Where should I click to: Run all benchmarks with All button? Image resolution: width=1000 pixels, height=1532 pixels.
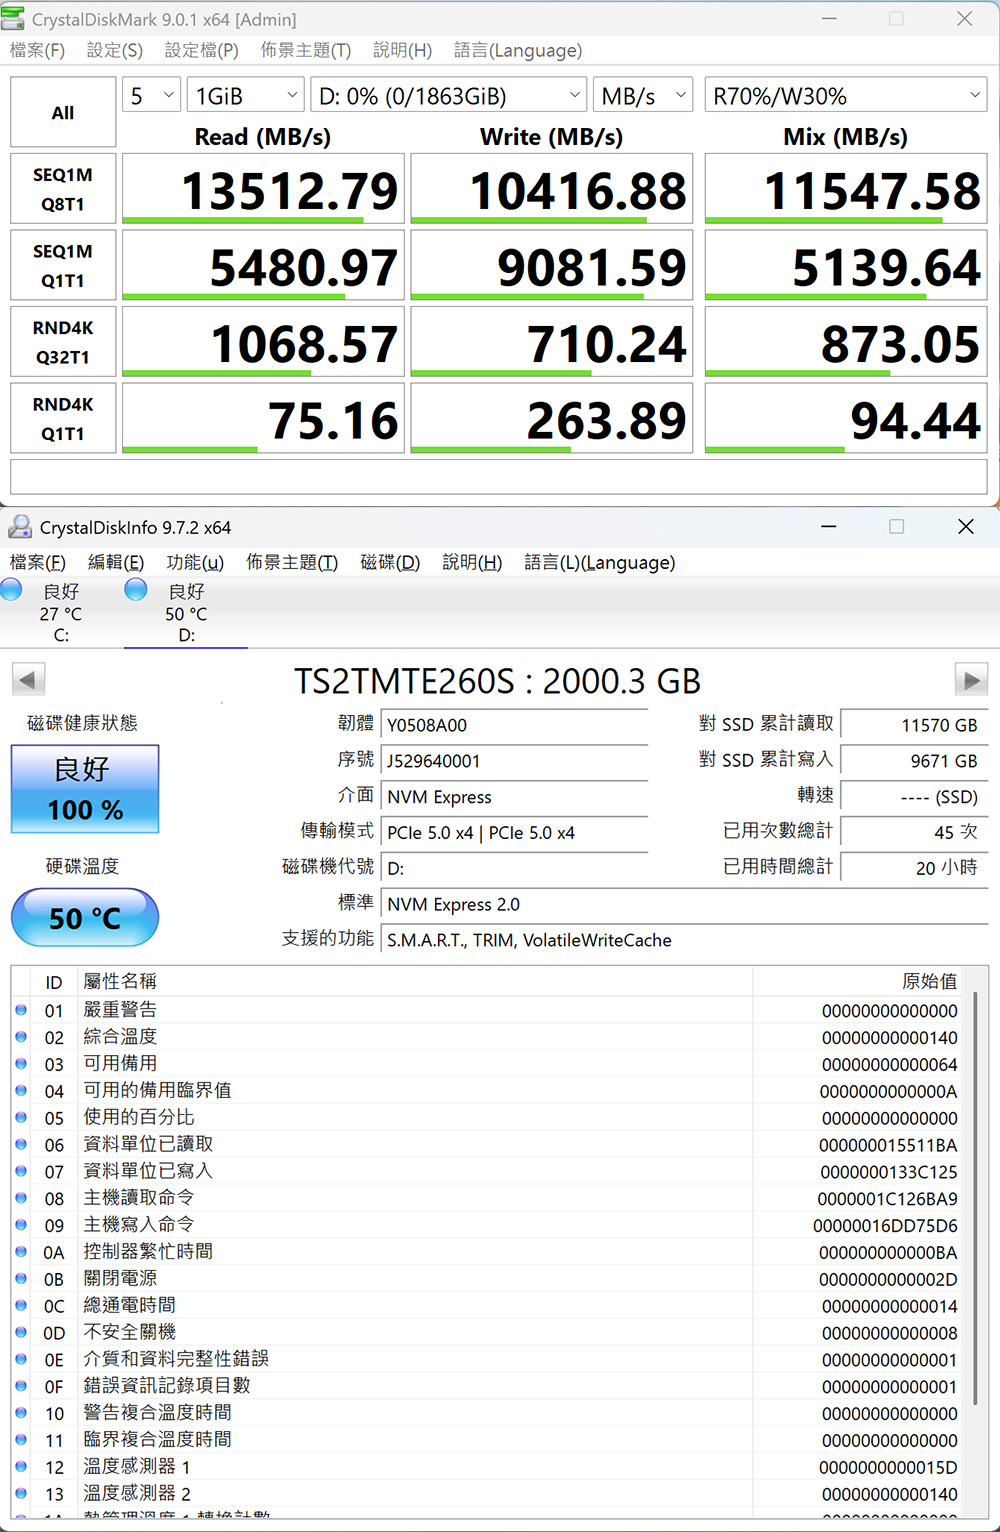pyautogui.click(x=63, y=113)
